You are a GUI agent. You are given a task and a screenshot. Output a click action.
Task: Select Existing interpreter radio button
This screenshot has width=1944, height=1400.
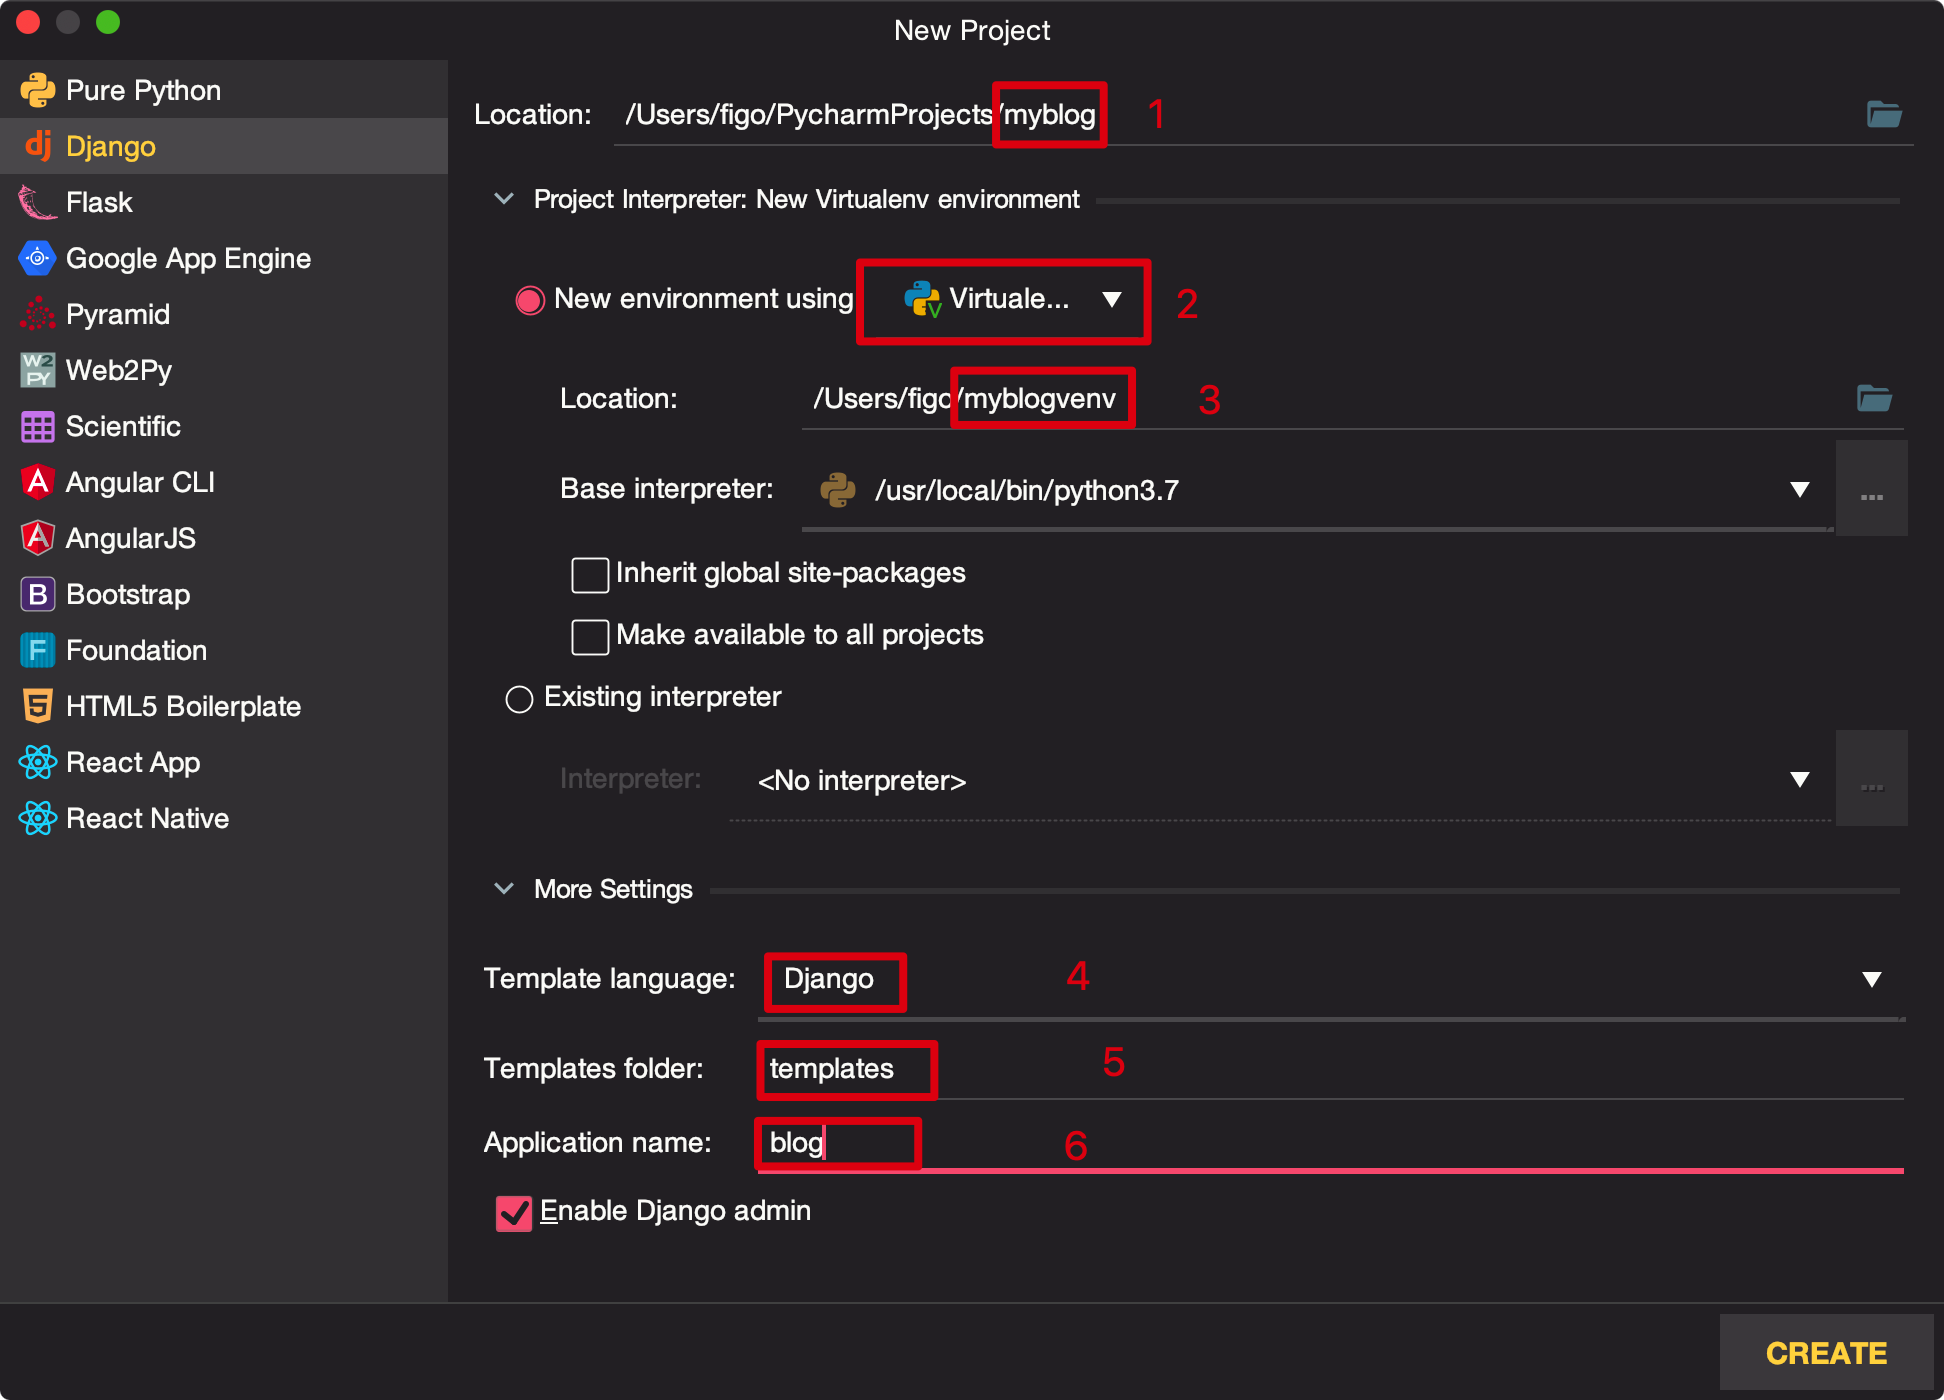coord(519,698)
